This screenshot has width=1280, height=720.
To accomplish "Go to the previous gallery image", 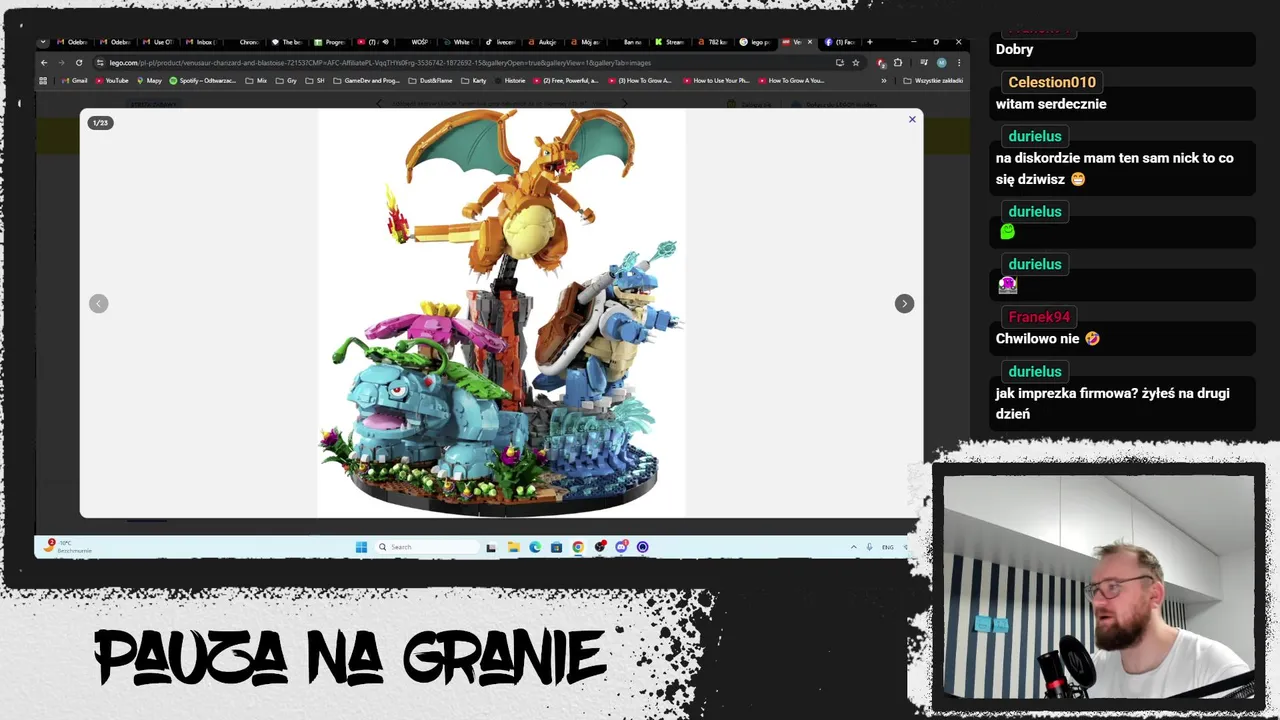I will click(x=98, y=303).
